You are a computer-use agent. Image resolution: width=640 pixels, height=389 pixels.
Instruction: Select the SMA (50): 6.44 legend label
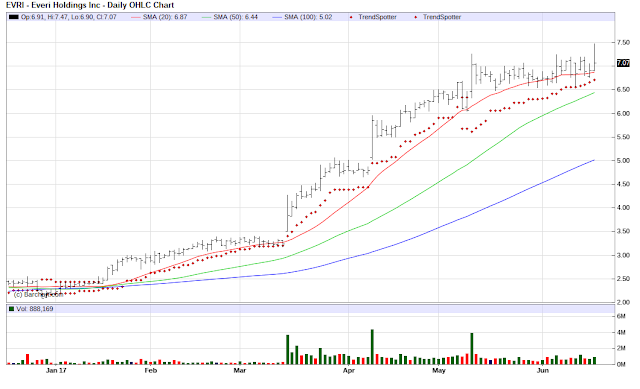click(236, 17)
